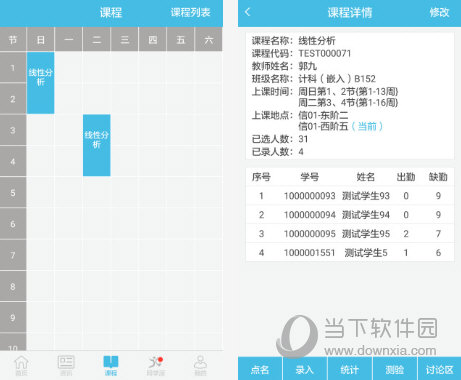Open 课程列表 in the header

191,13
